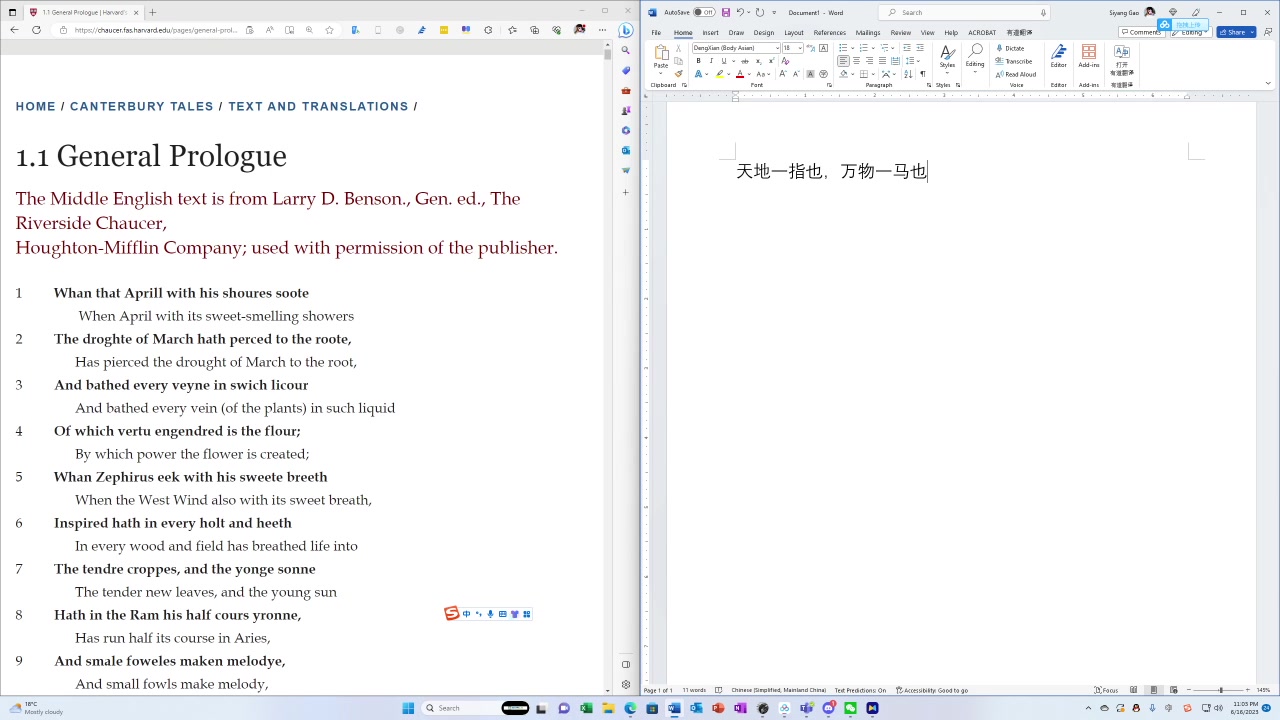Click the Save icon in Word title bar
This screenshot has height=720, width=1280.
726,12
